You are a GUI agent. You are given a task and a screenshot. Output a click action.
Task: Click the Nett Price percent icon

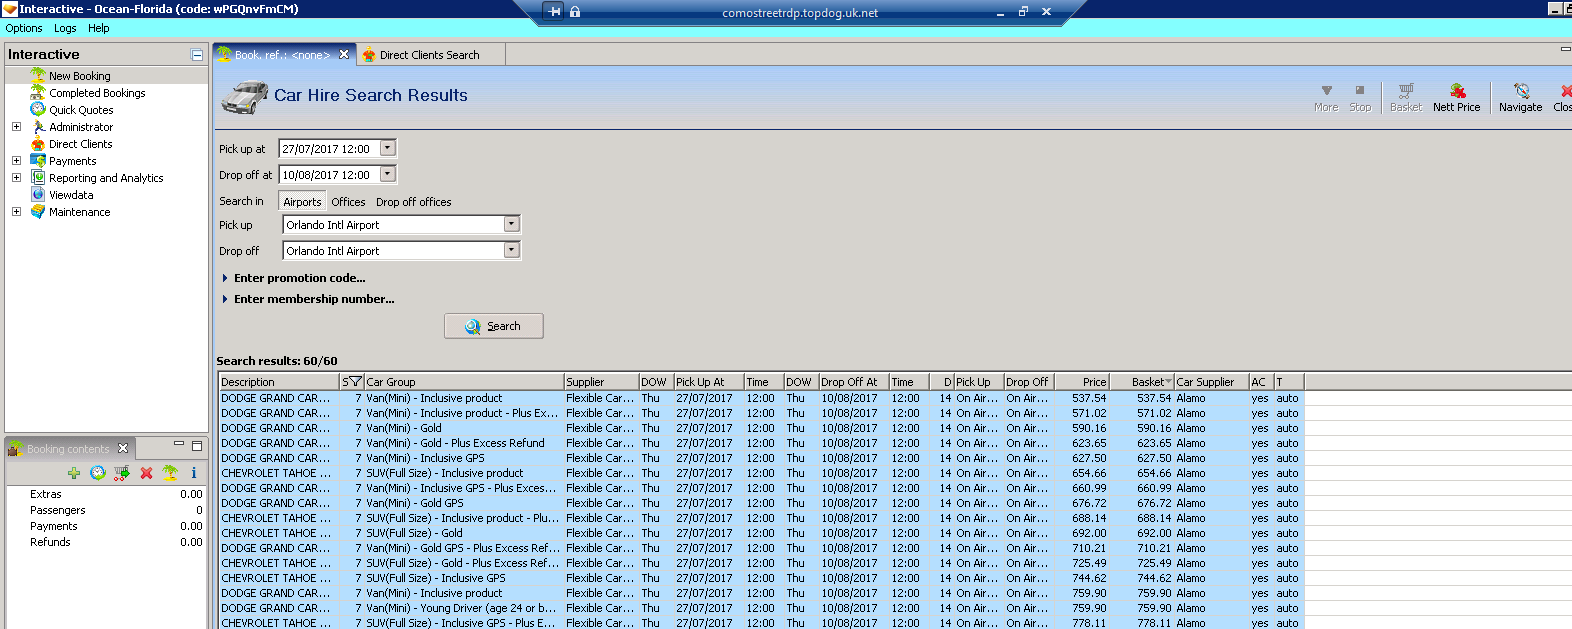1457,90
